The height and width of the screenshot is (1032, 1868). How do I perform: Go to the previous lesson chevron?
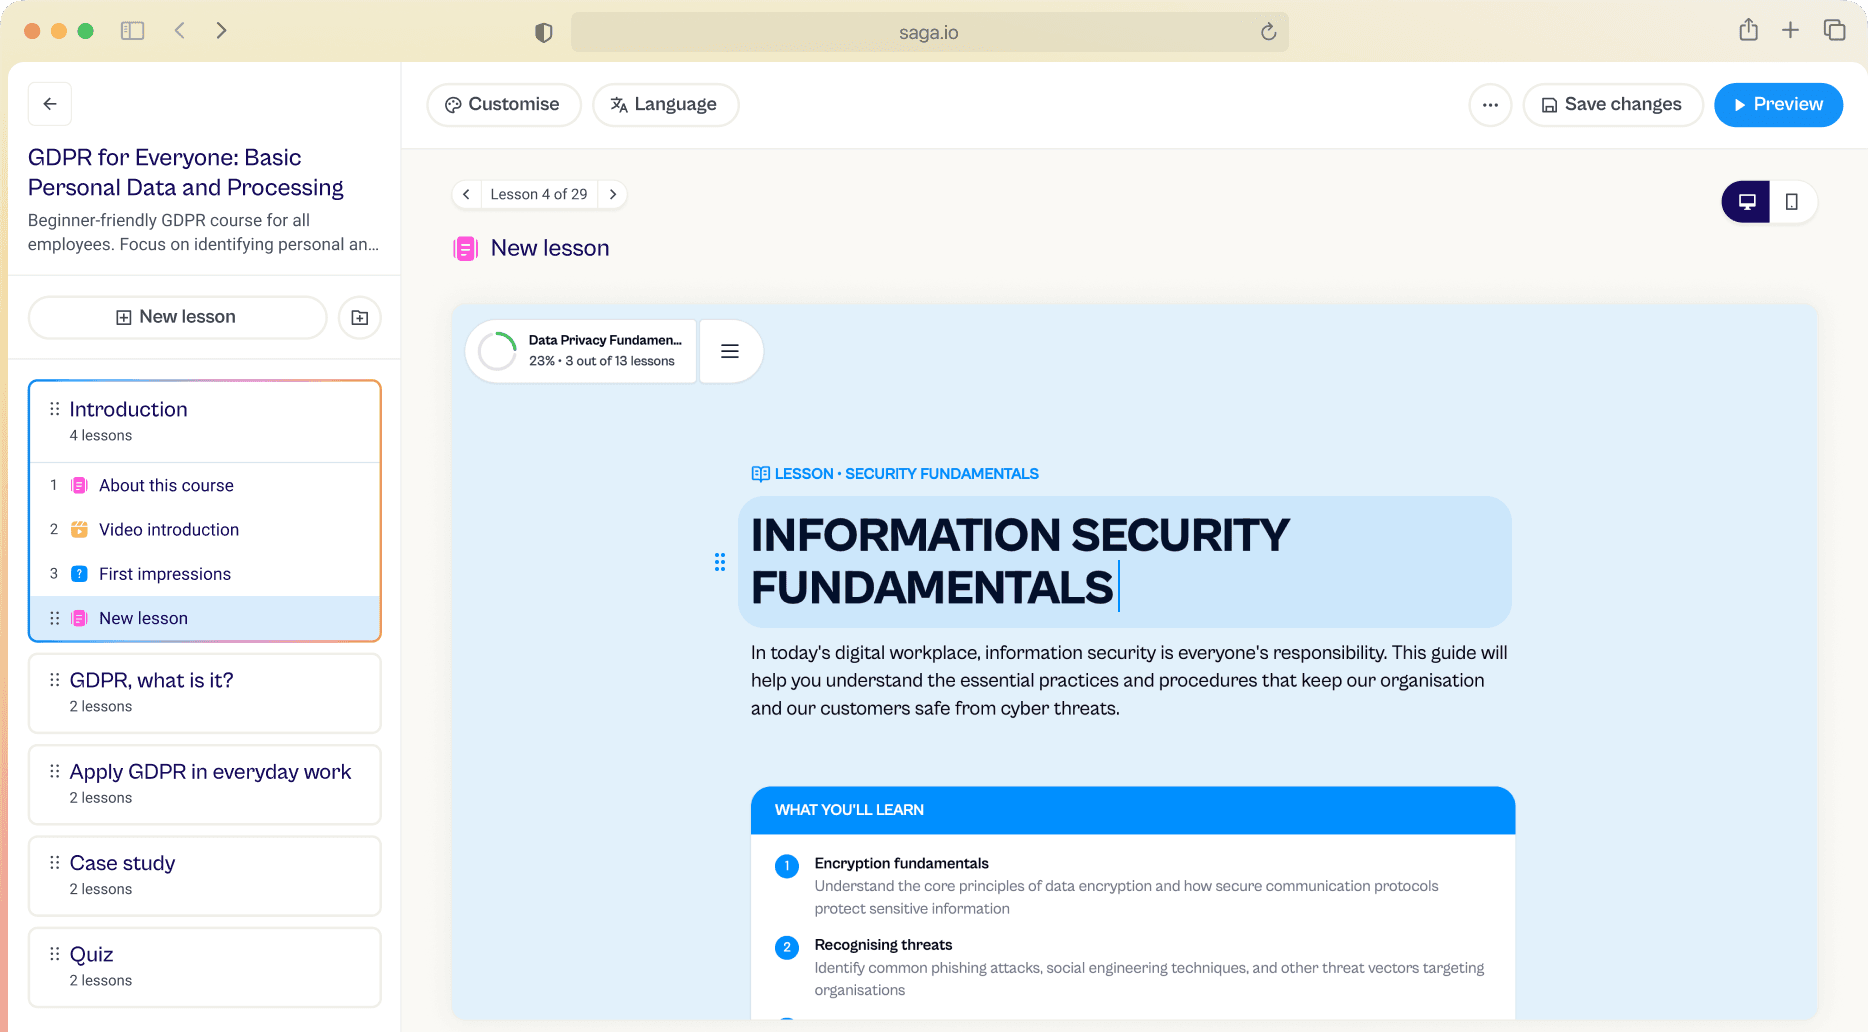[466, 194]
